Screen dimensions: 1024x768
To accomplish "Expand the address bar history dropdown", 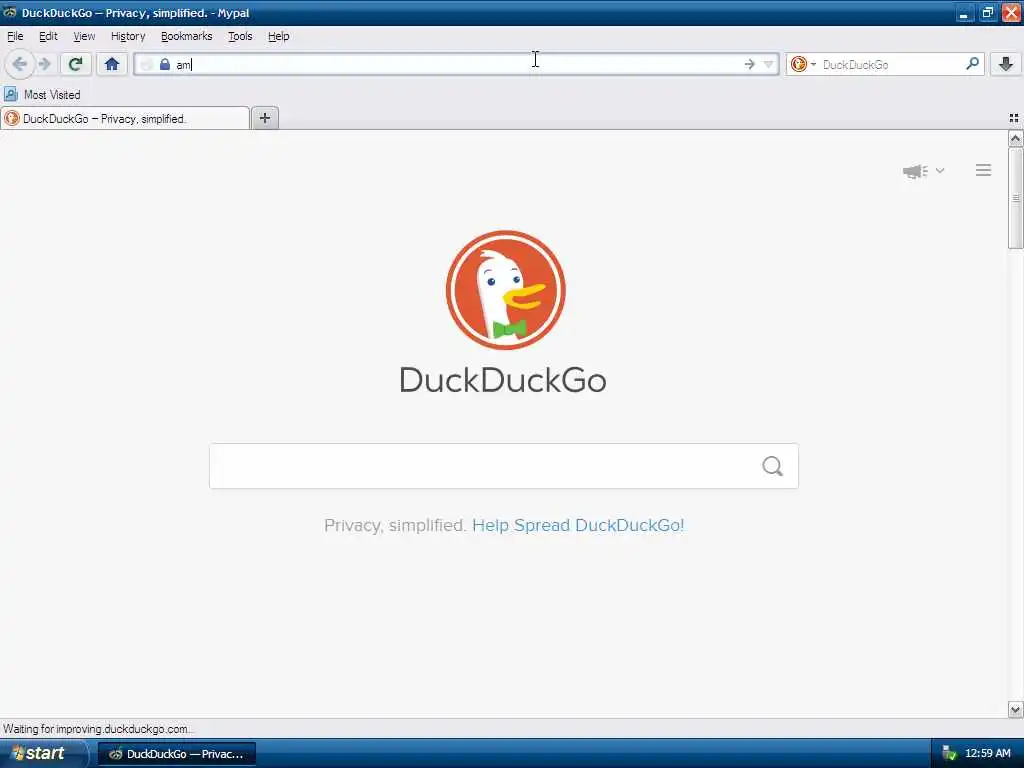I will point(769,64).
